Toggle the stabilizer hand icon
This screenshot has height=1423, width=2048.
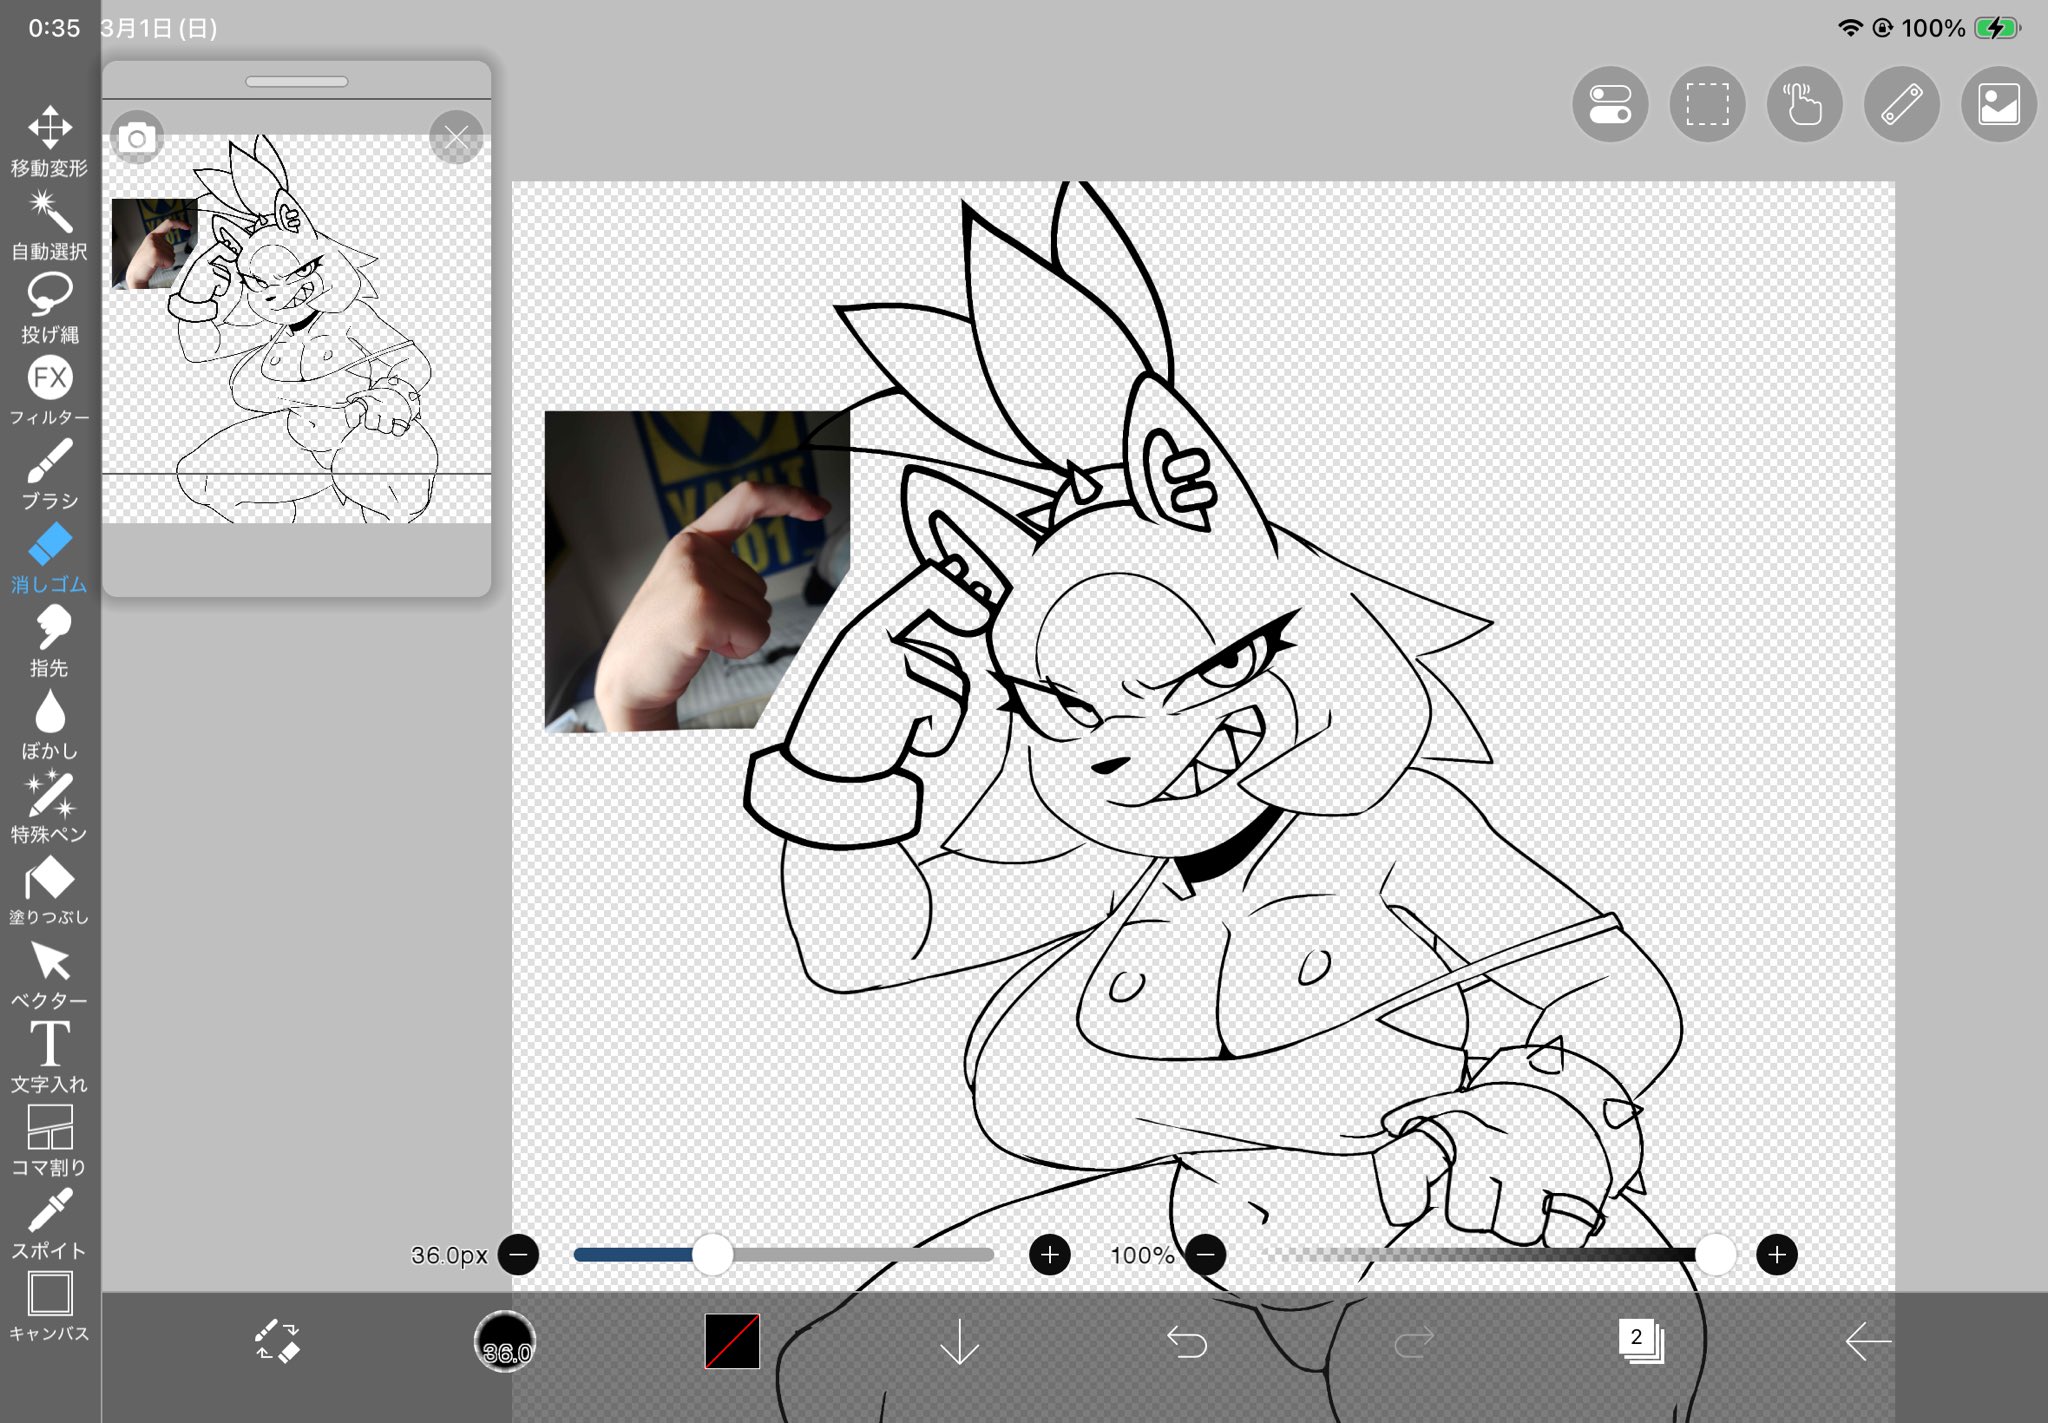[x=1804, y=104]
